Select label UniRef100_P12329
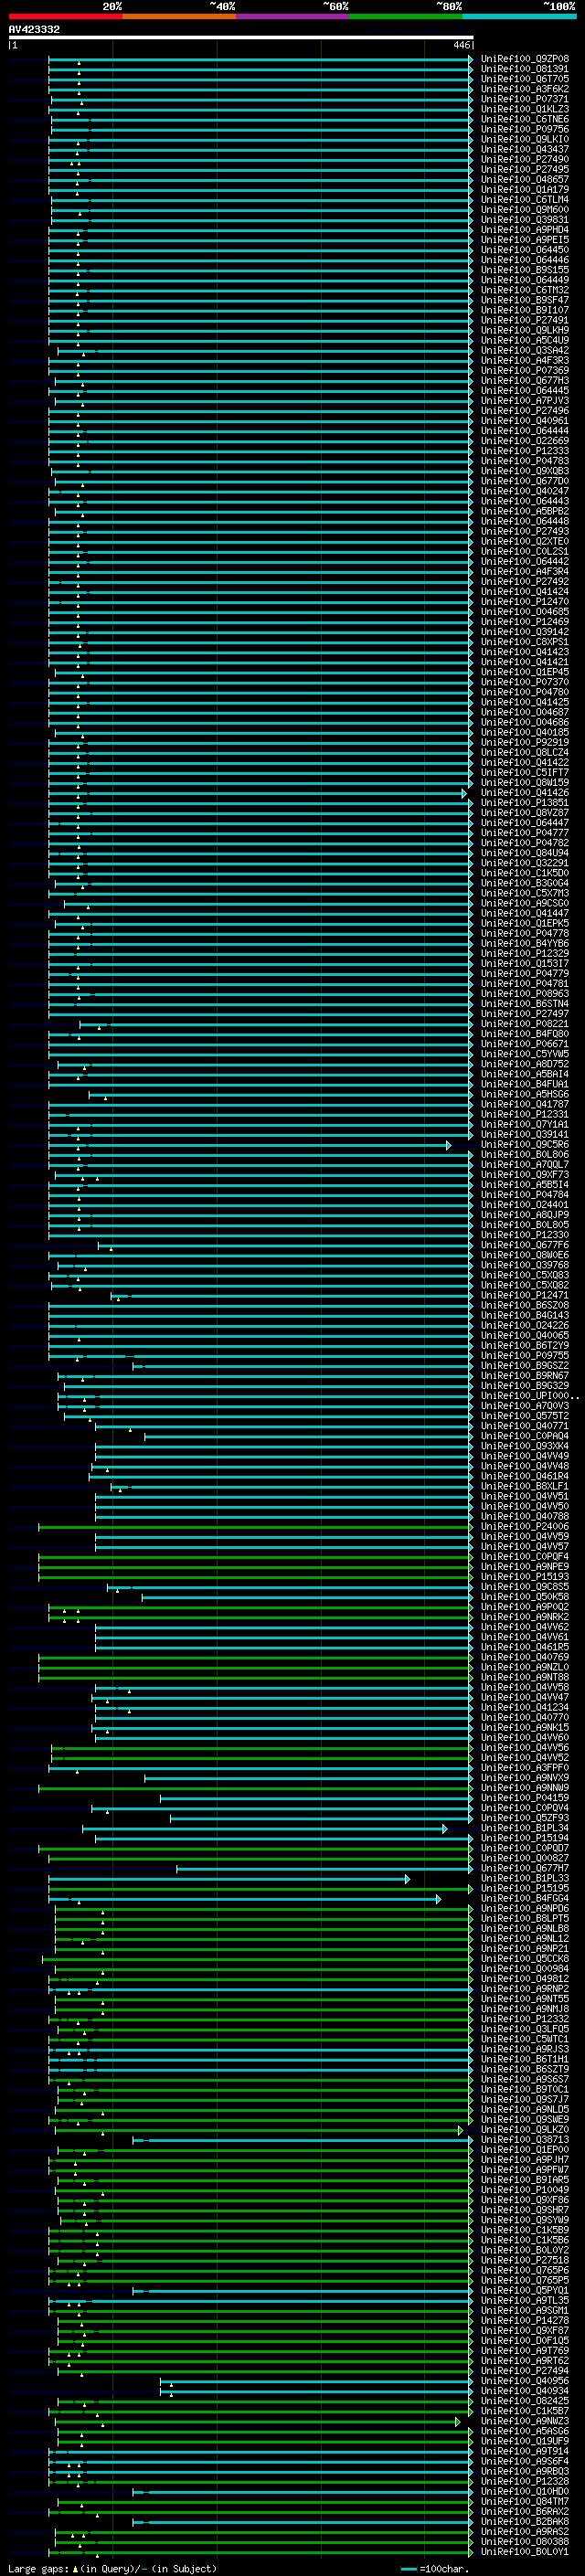585x2576 pixels. coord(524,953)
